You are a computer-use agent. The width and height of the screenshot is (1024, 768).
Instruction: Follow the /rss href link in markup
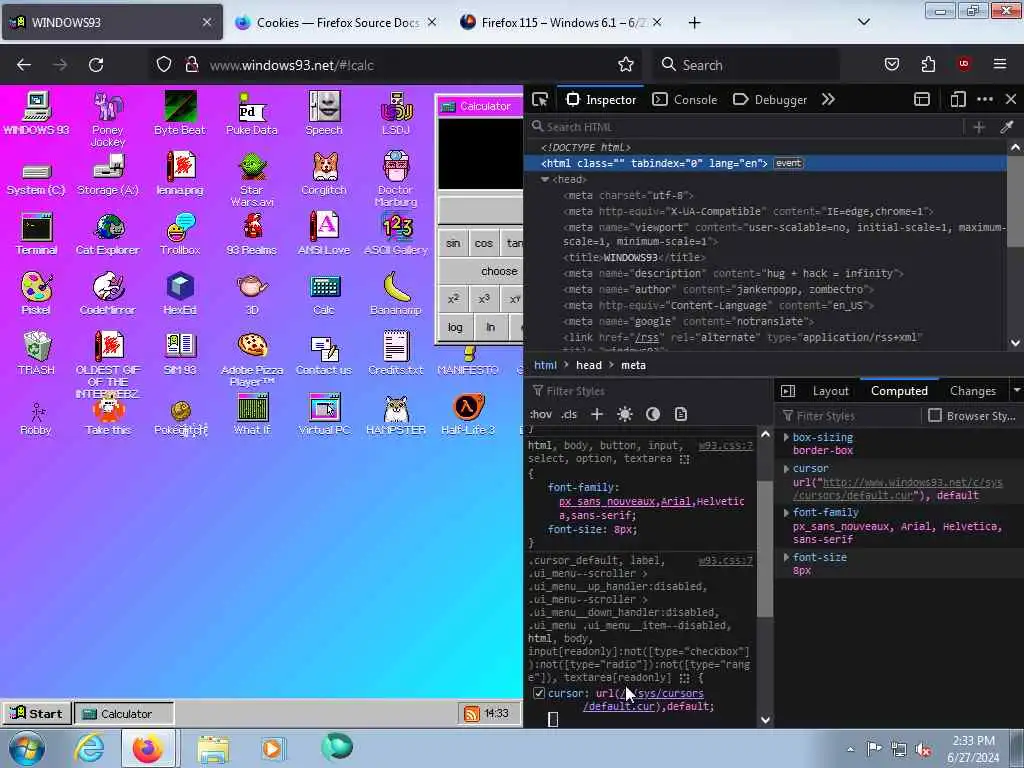649,338
